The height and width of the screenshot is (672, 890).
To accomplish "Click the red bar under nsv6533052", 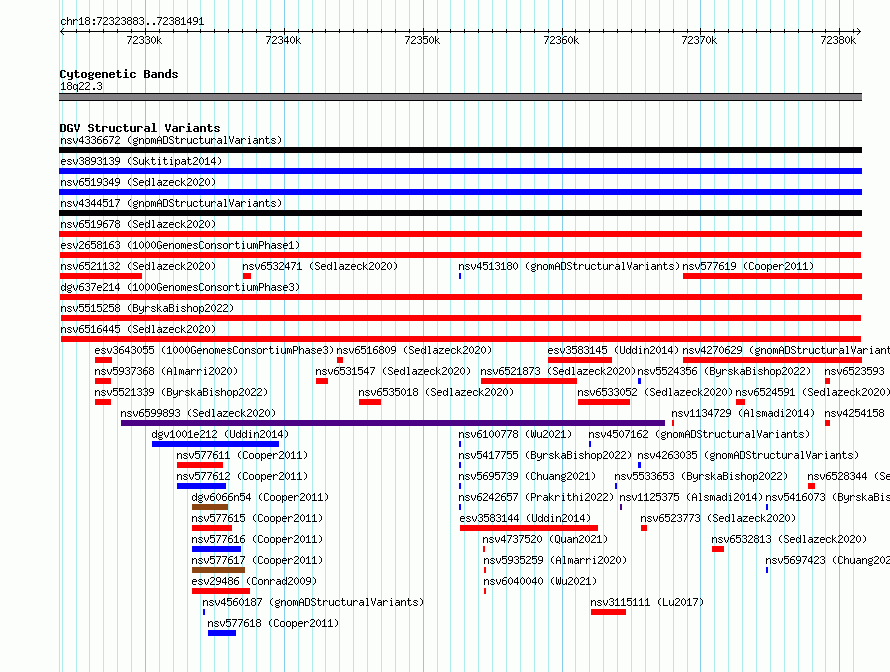I will (604, 402).
